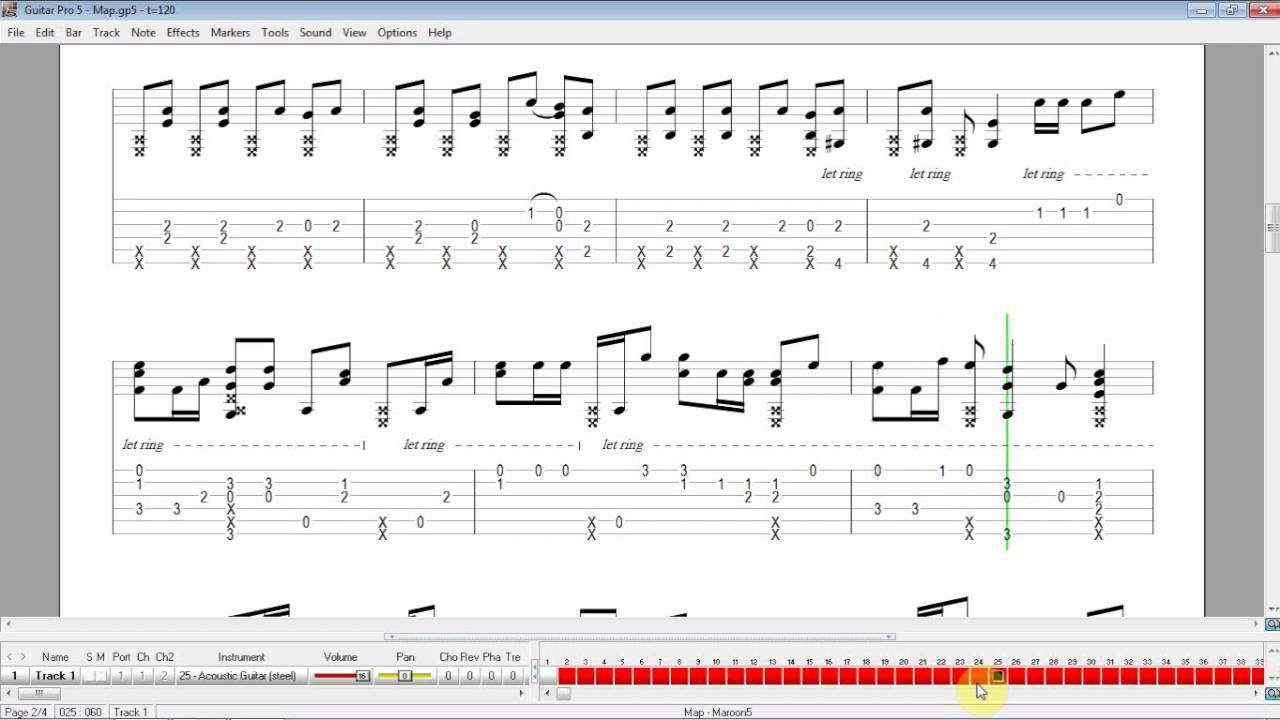
Task: Open the Edit menu
Action: [45, 32]
